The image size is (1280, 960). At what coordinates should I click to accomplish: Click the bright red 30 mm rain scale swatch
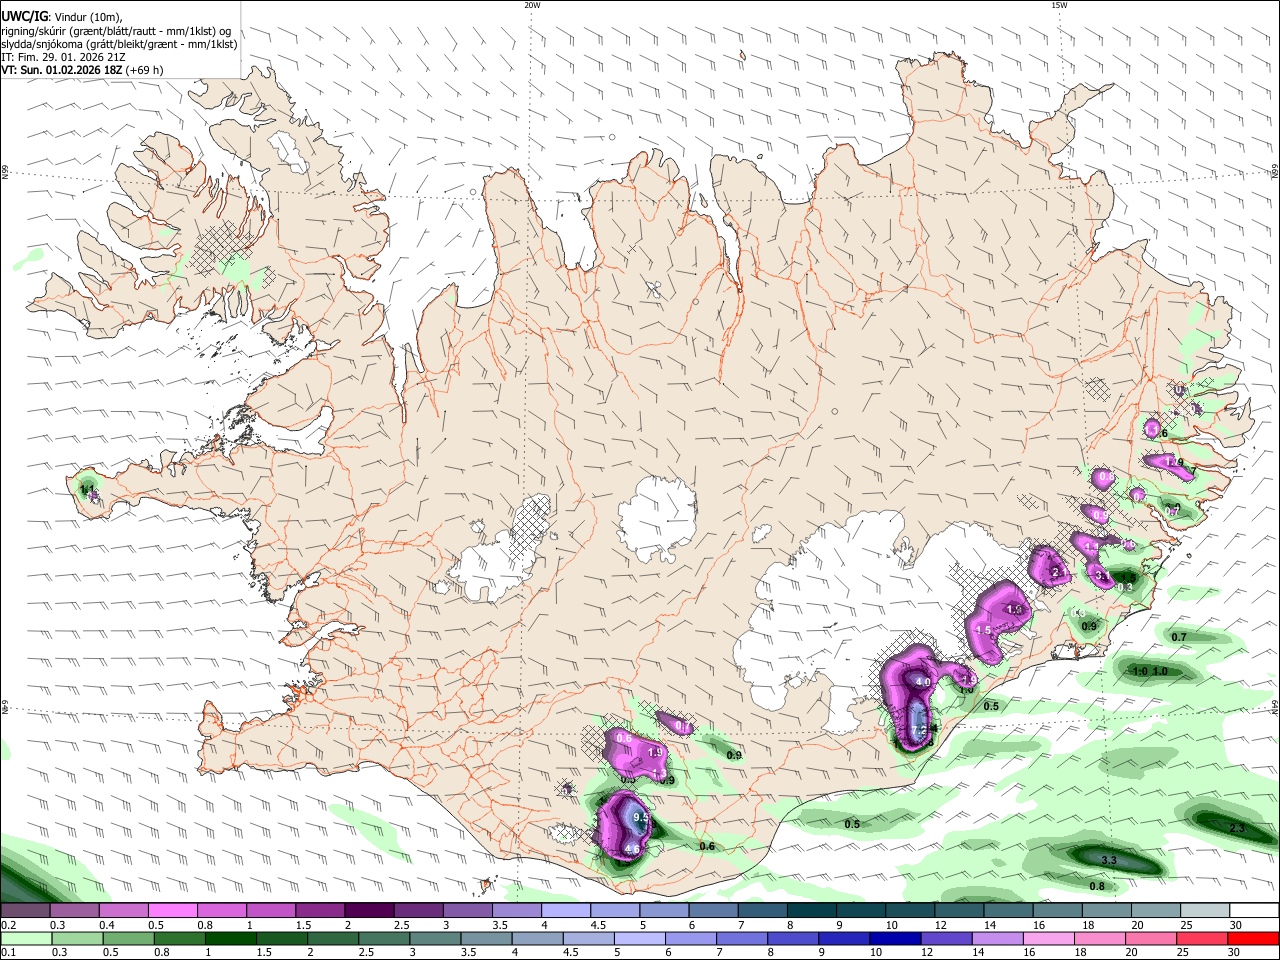click(x=1254, y=938)
